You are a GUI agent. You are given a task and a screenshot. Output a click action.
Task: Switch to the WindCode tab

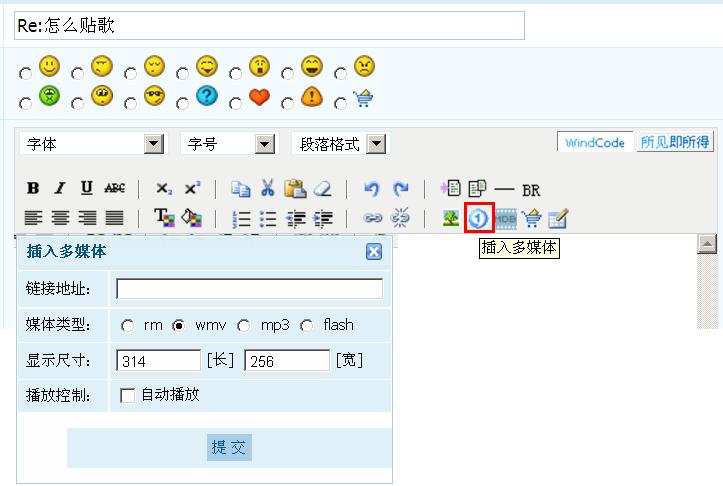tap(594, 143)
